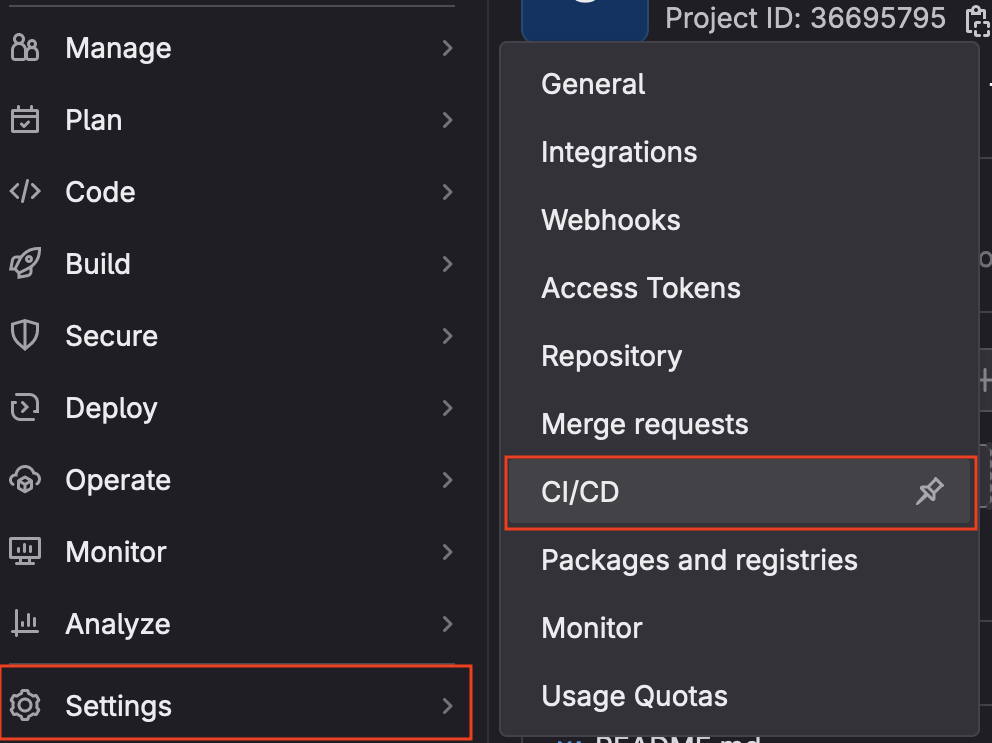Image resolution: width=992 pixels, height=743 pixels.
Task: Open Usage Quotas page
Action: tap(634, 696)
